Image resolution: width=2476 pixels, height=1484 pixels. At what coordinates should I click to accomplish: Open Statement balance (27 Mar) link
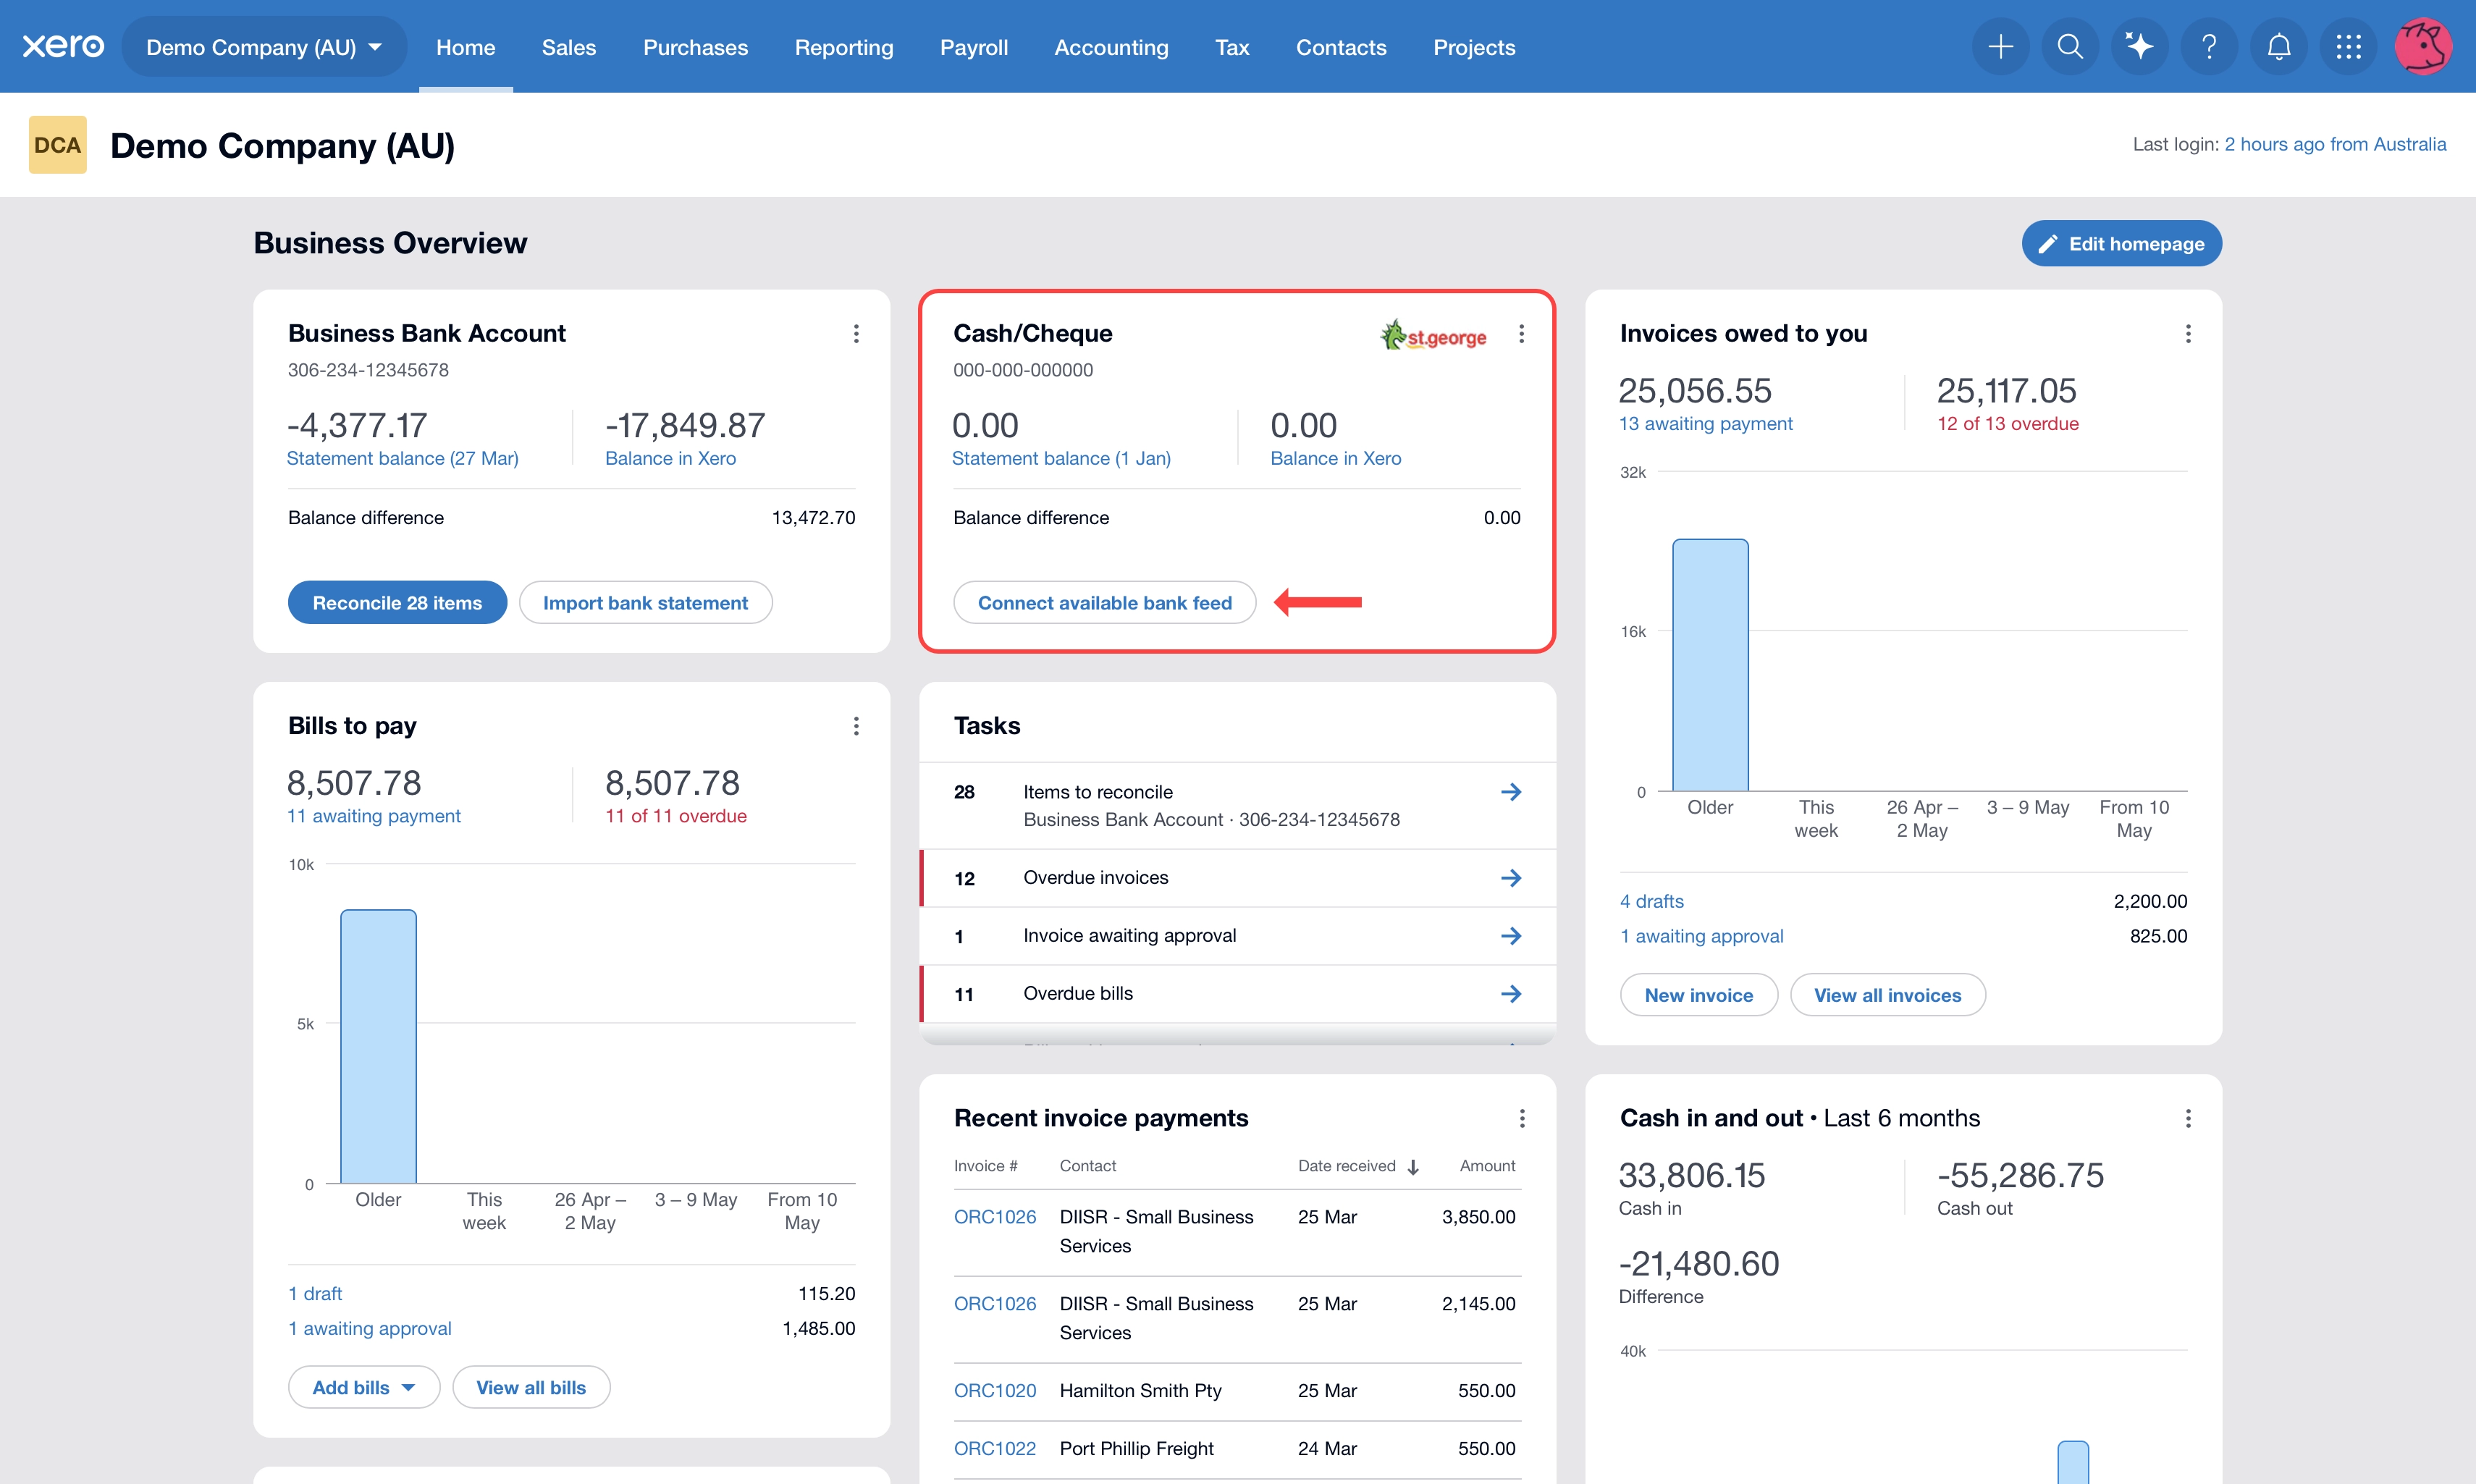pyautogui.click(x=402, y=459)
